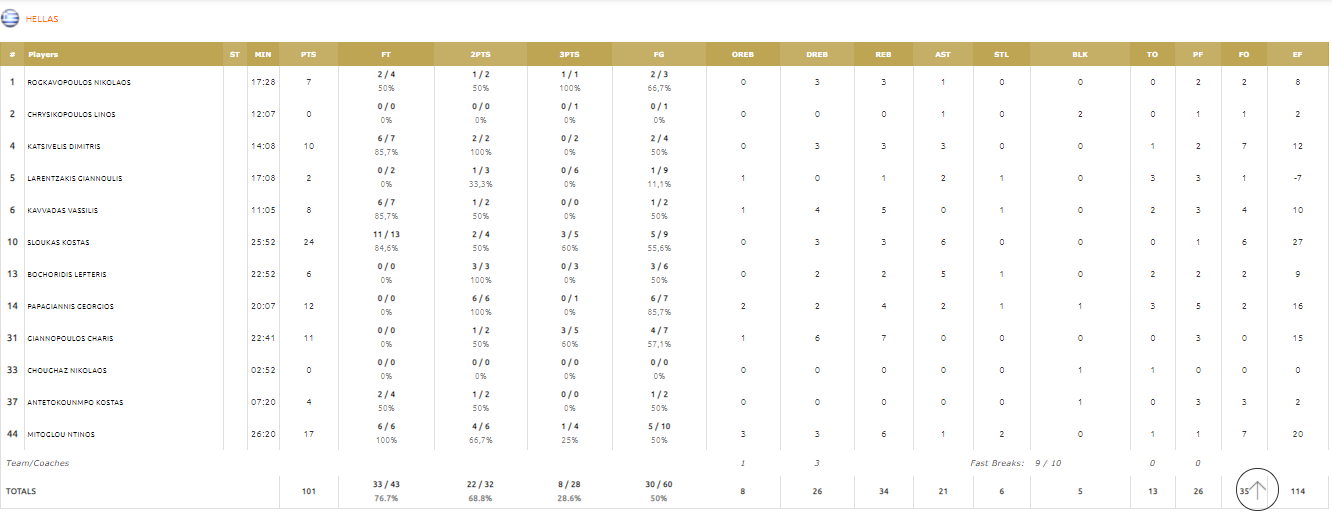Viewport: 1332px width, 513px height.
Task: Click Katsivelis Dimitris player name
Action: tap(64, 147)
